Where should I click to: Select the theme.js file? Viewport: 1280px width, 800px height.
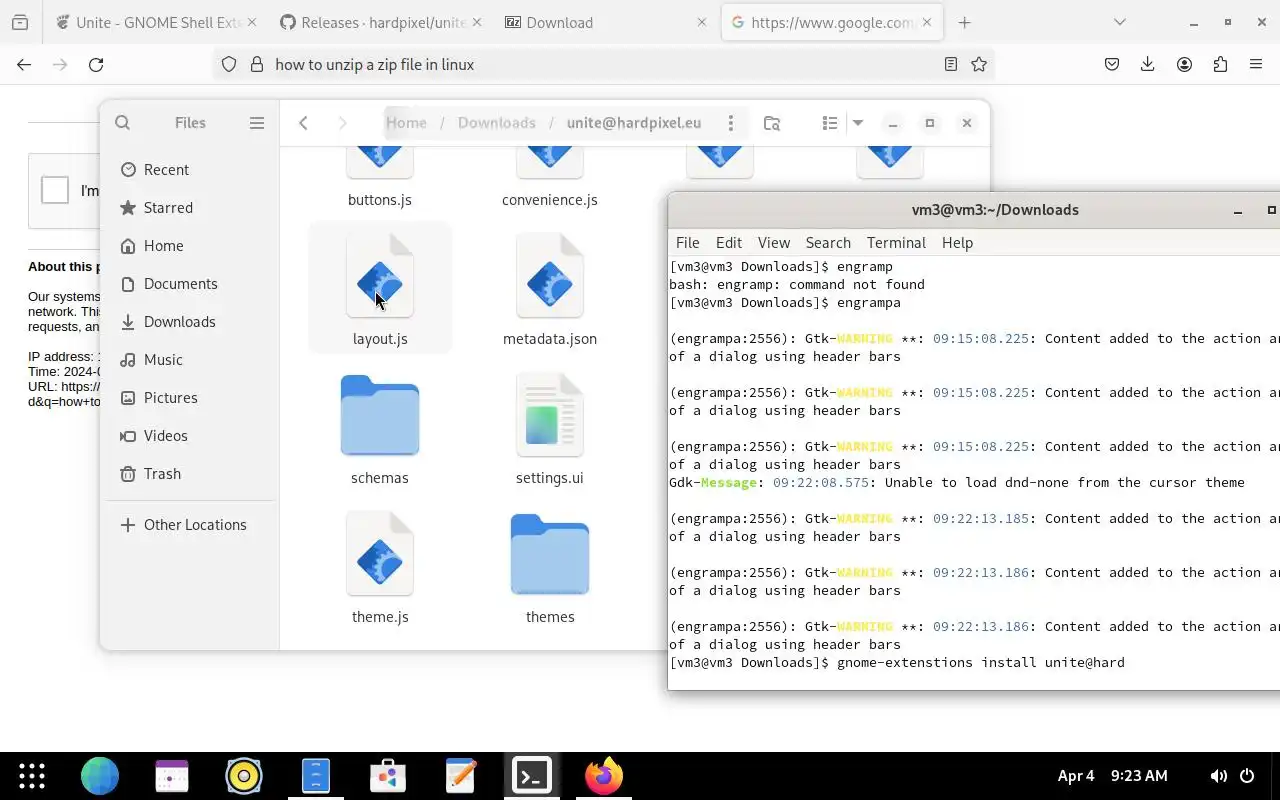[380, 554]
